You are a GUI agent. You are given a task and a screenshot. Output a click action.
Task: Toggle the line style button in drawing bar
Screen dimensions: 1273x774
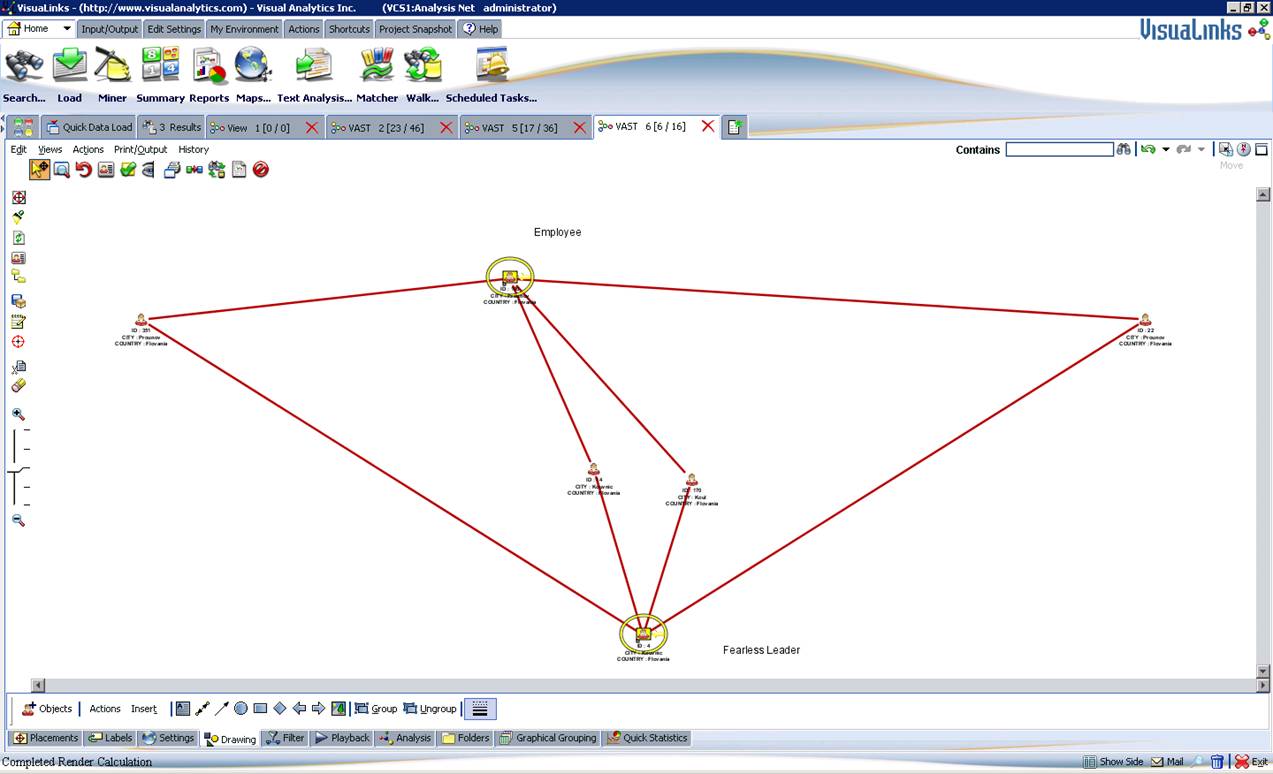pos(480,709)
